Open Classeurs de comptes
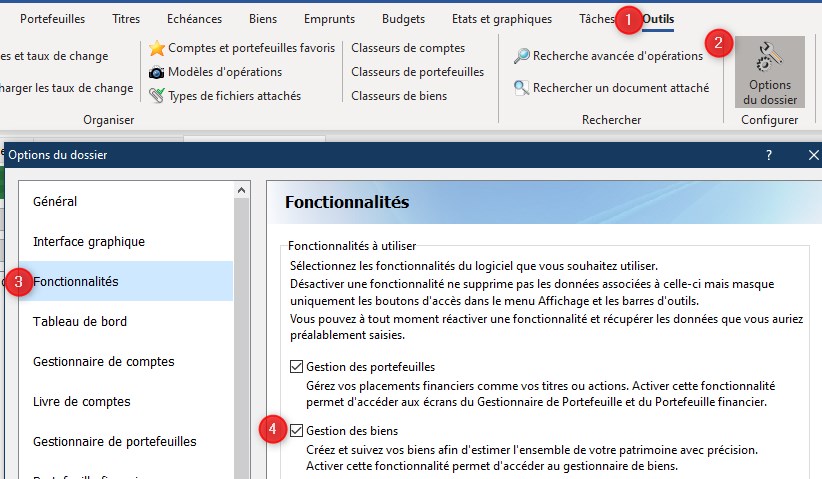The height and width of the screenshot is (479, 822). [407, 48]
